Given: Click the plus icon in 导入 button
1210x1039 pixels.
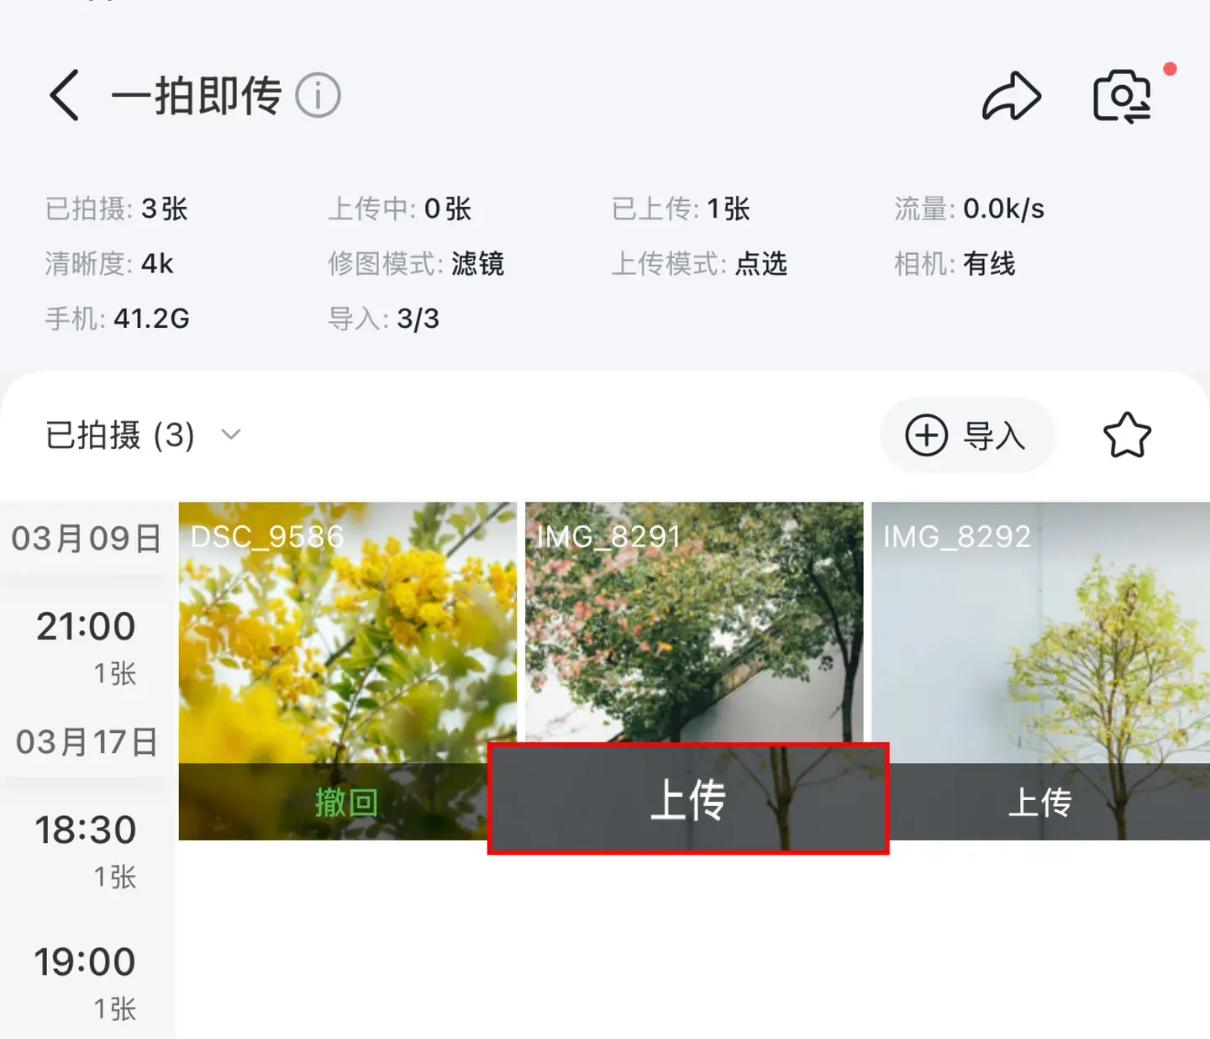Looking at the screenshot, I should (926, 435).
